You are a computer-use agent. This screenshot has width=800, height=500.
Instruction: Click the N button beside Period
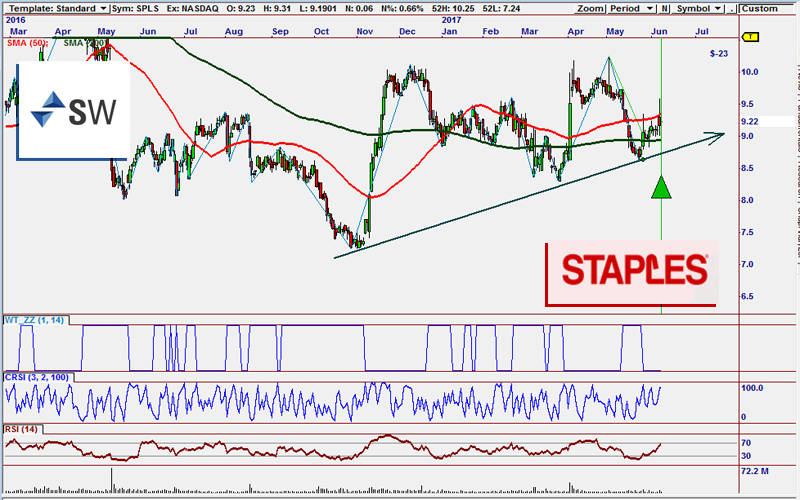click(x=664, y=8)
